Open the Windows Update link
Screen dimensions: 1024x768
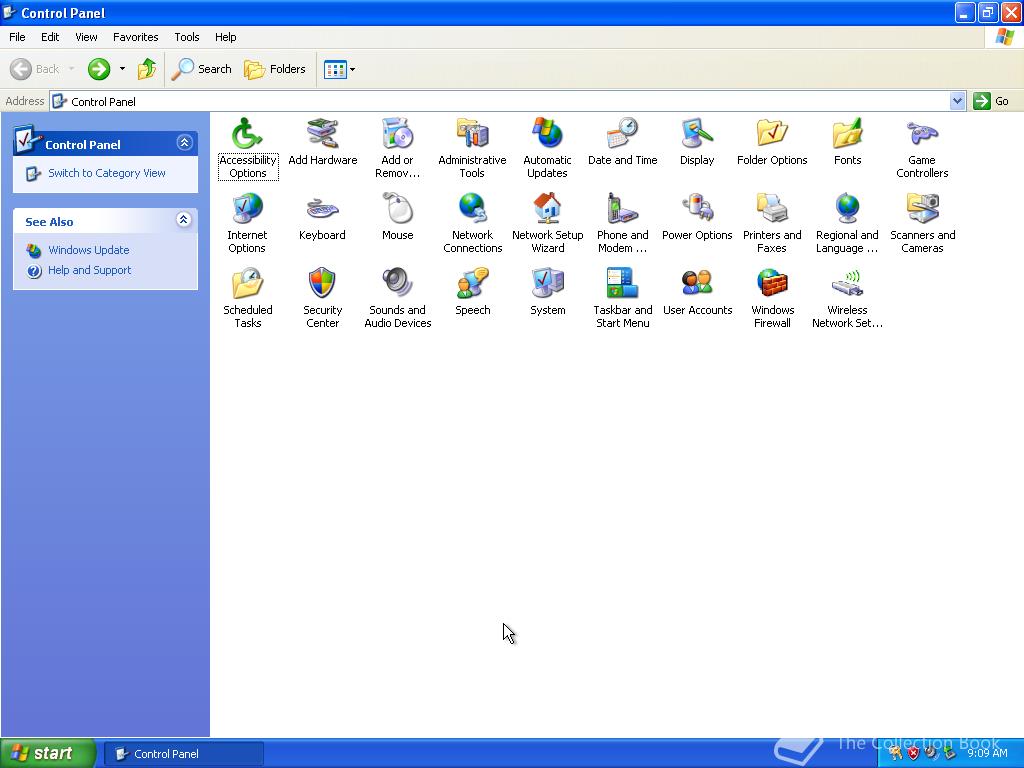(x=88, y=250)
